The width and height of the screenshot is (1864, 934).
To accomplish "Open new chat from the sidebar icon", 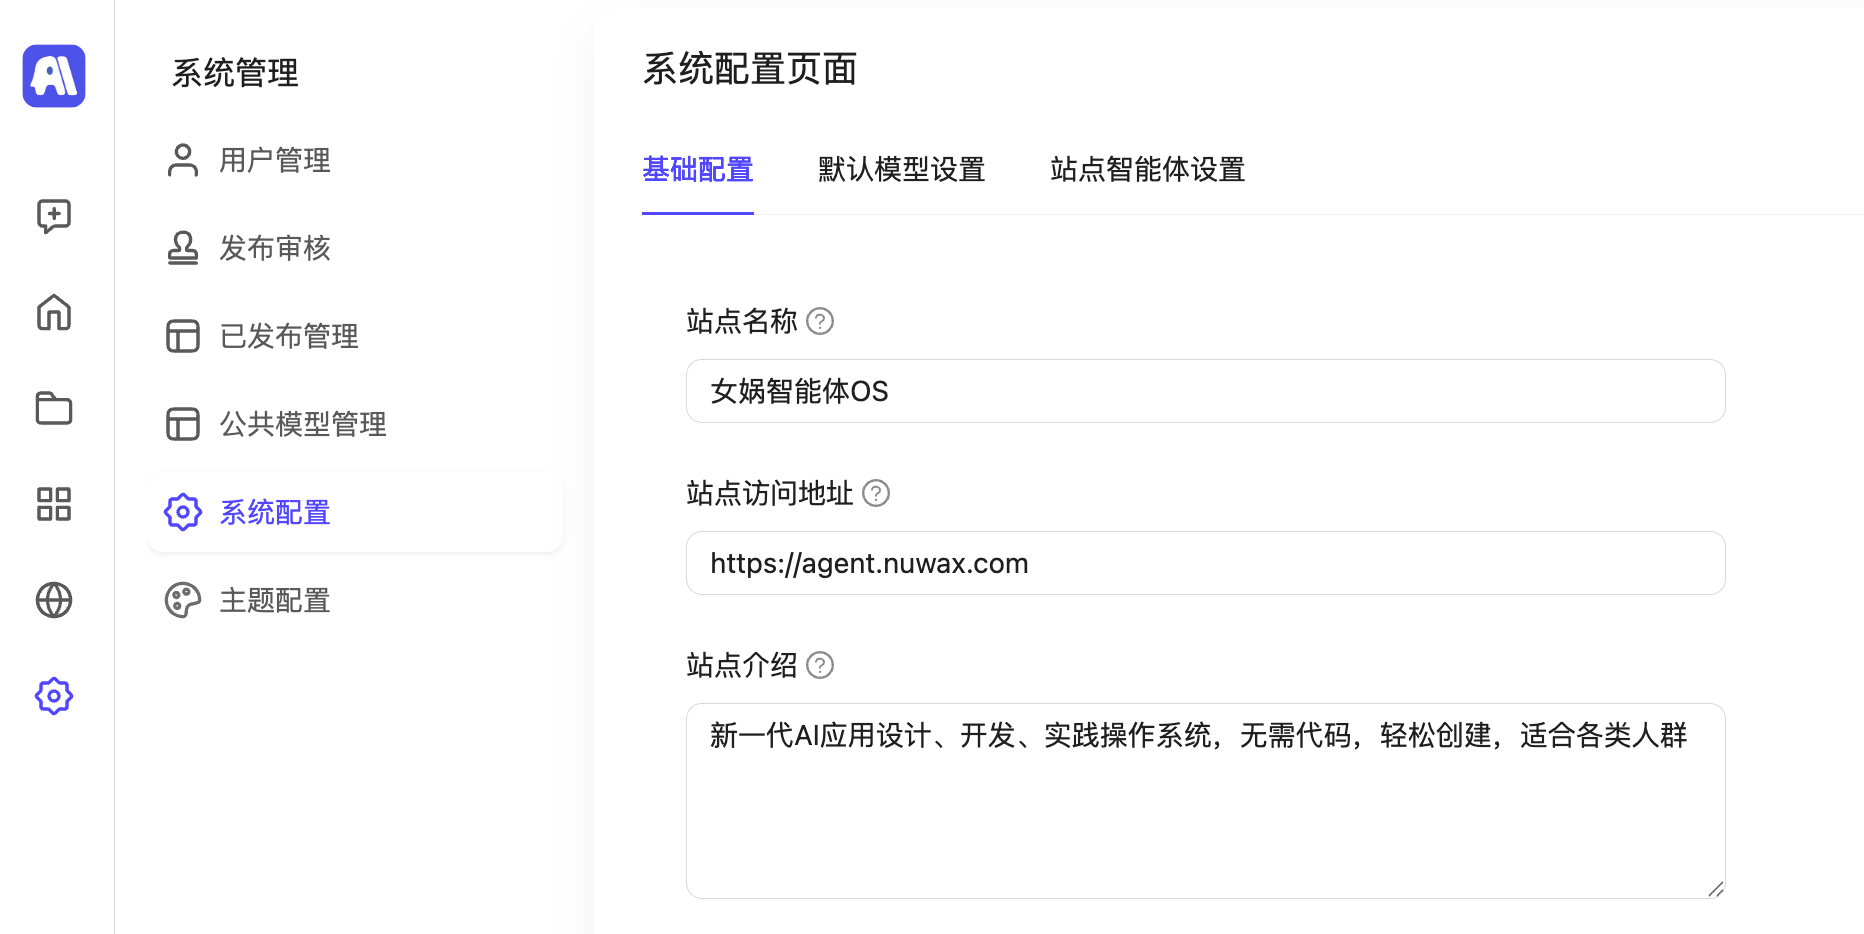I will point(54,216).
